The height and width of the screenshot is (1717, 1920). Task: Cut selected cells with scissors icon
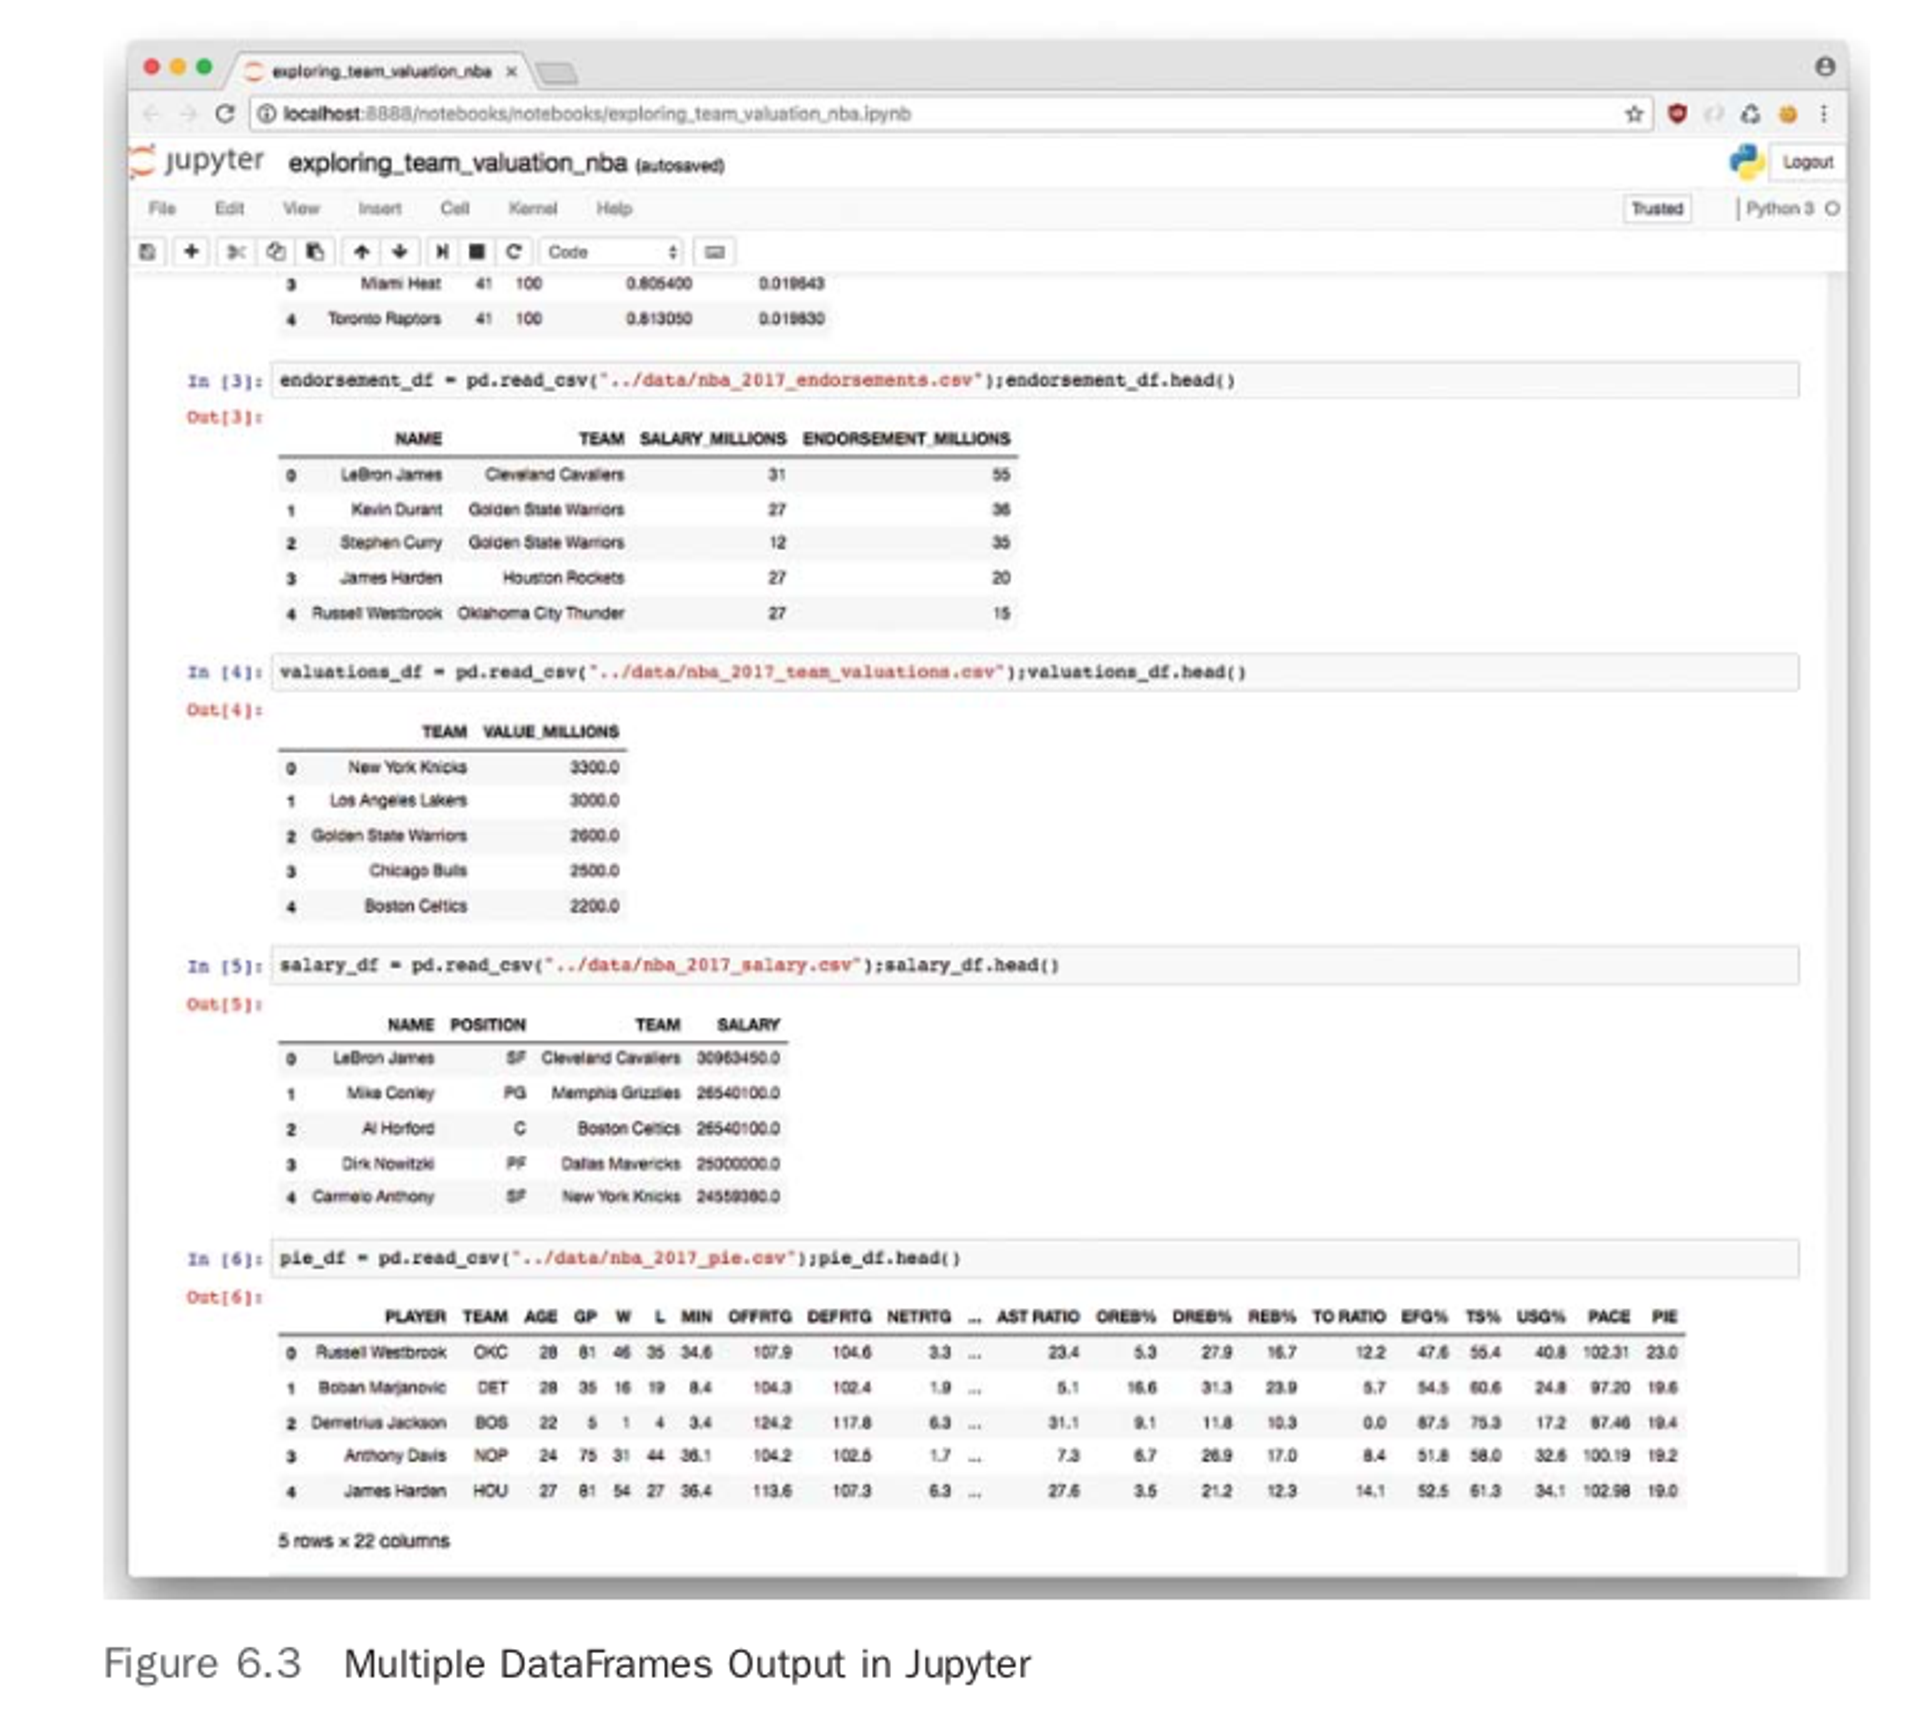pos(236,252)
